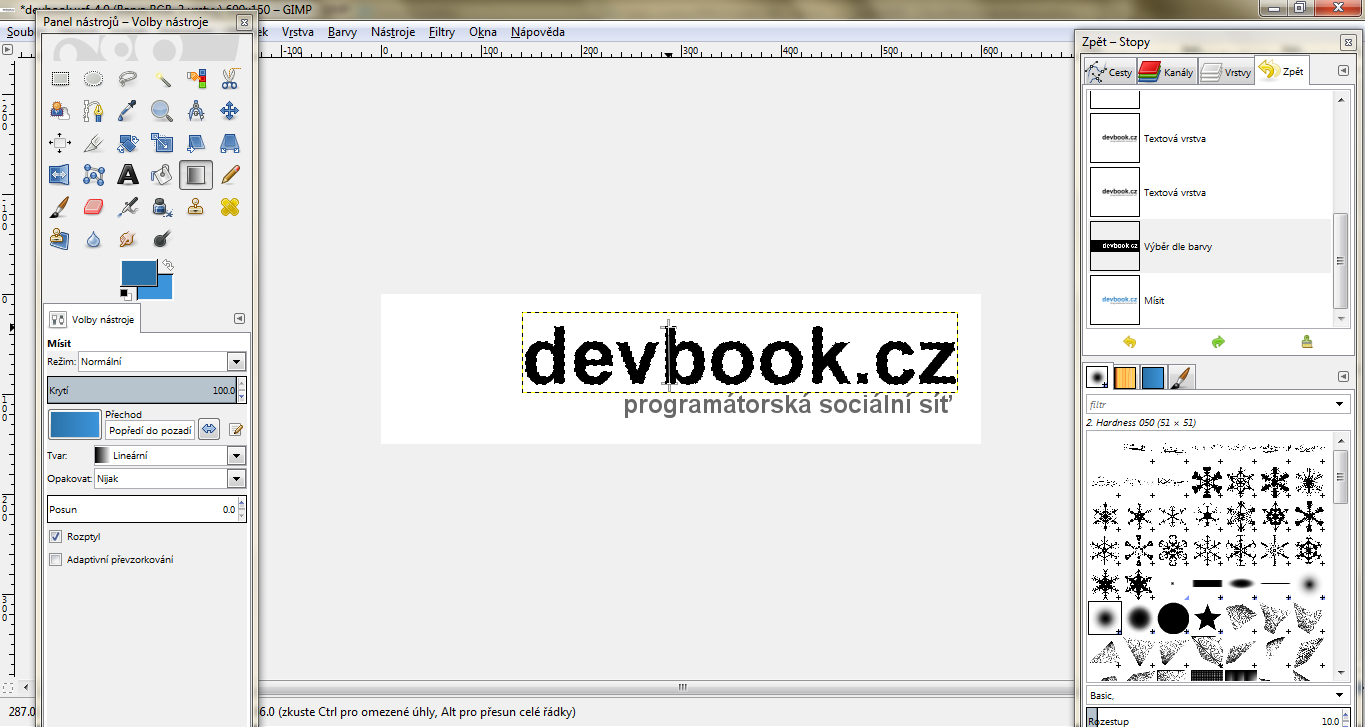Select the Paintbrush tool
This screenshot has width=1365, height=727.
point(60,207)
